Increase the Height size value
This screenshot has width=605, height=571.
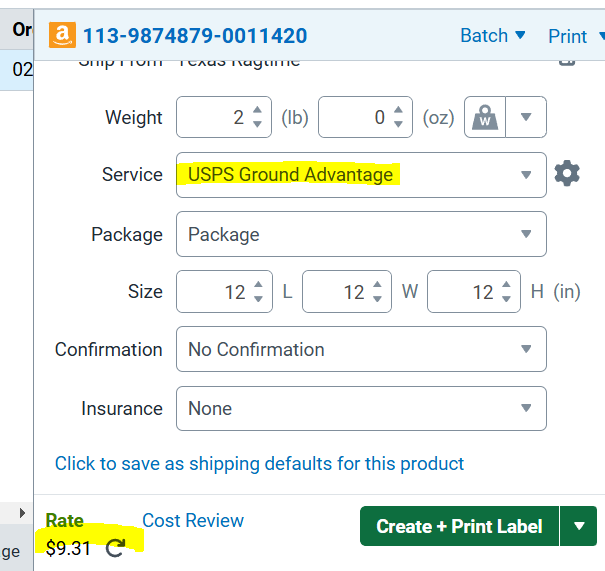(x=506, y=285)
